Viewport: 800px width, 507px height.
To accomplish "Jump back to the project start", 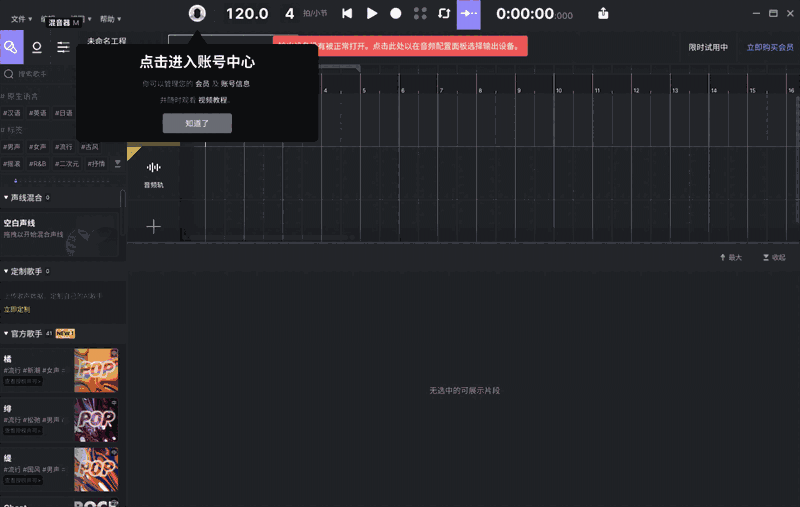I will (x=347, y=13).
